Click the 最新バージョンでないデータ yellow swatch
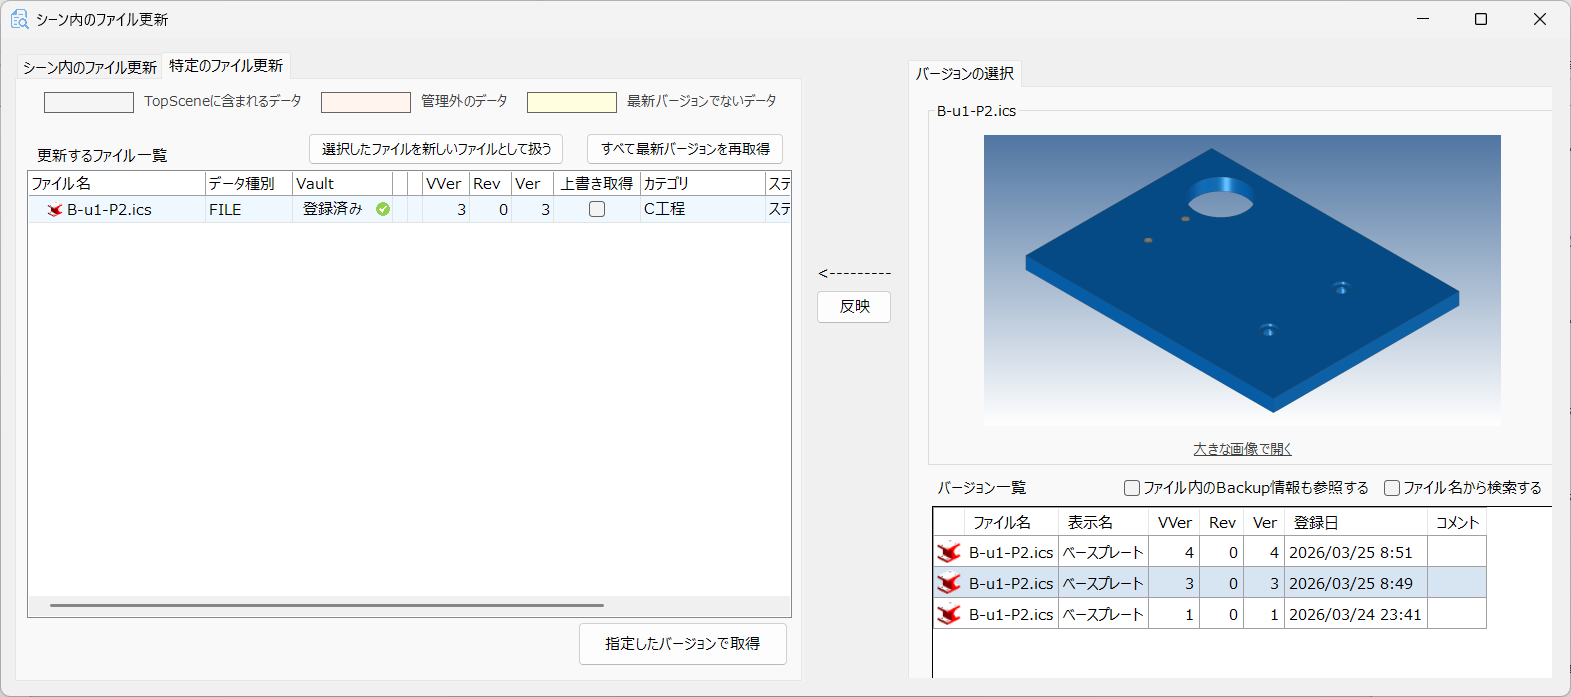 point(572,102)
